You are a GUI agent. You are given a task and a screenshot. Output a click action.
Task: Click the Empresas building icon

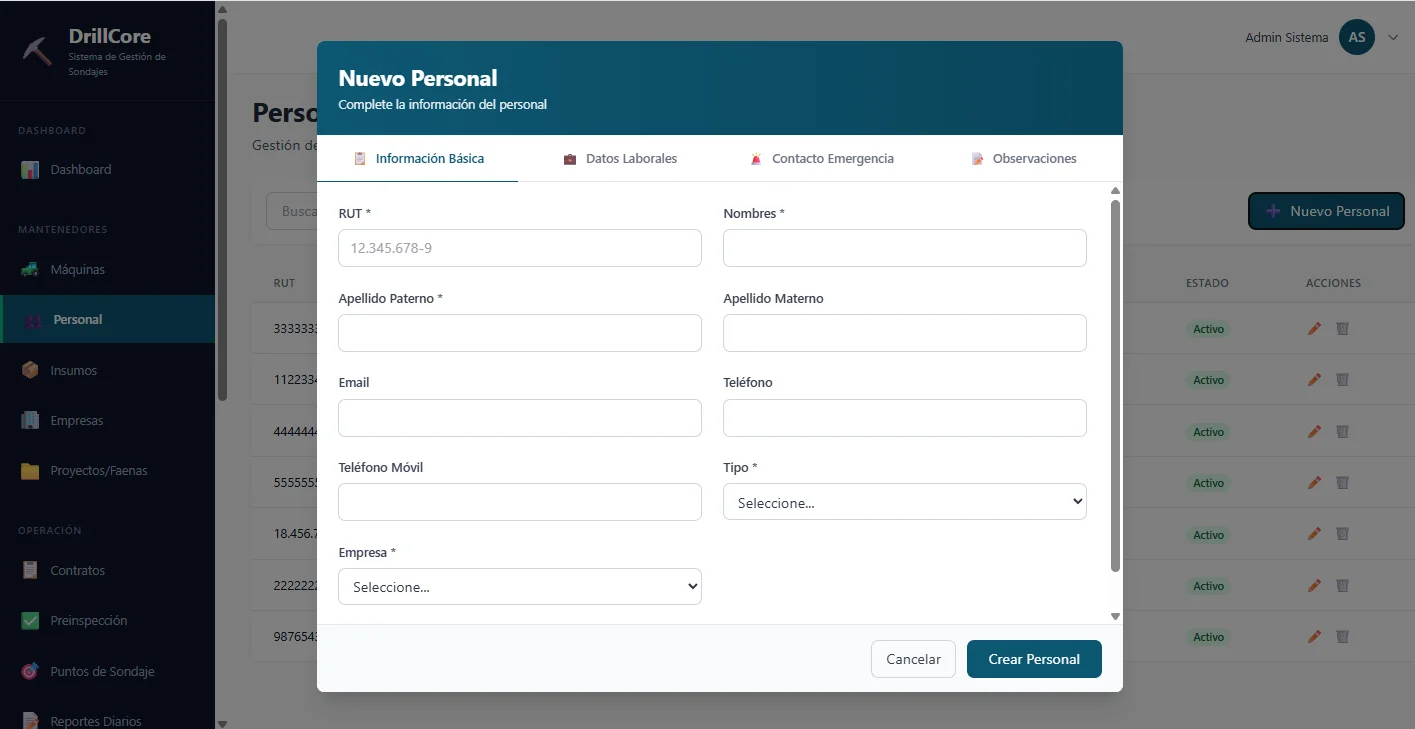point(30,421)
